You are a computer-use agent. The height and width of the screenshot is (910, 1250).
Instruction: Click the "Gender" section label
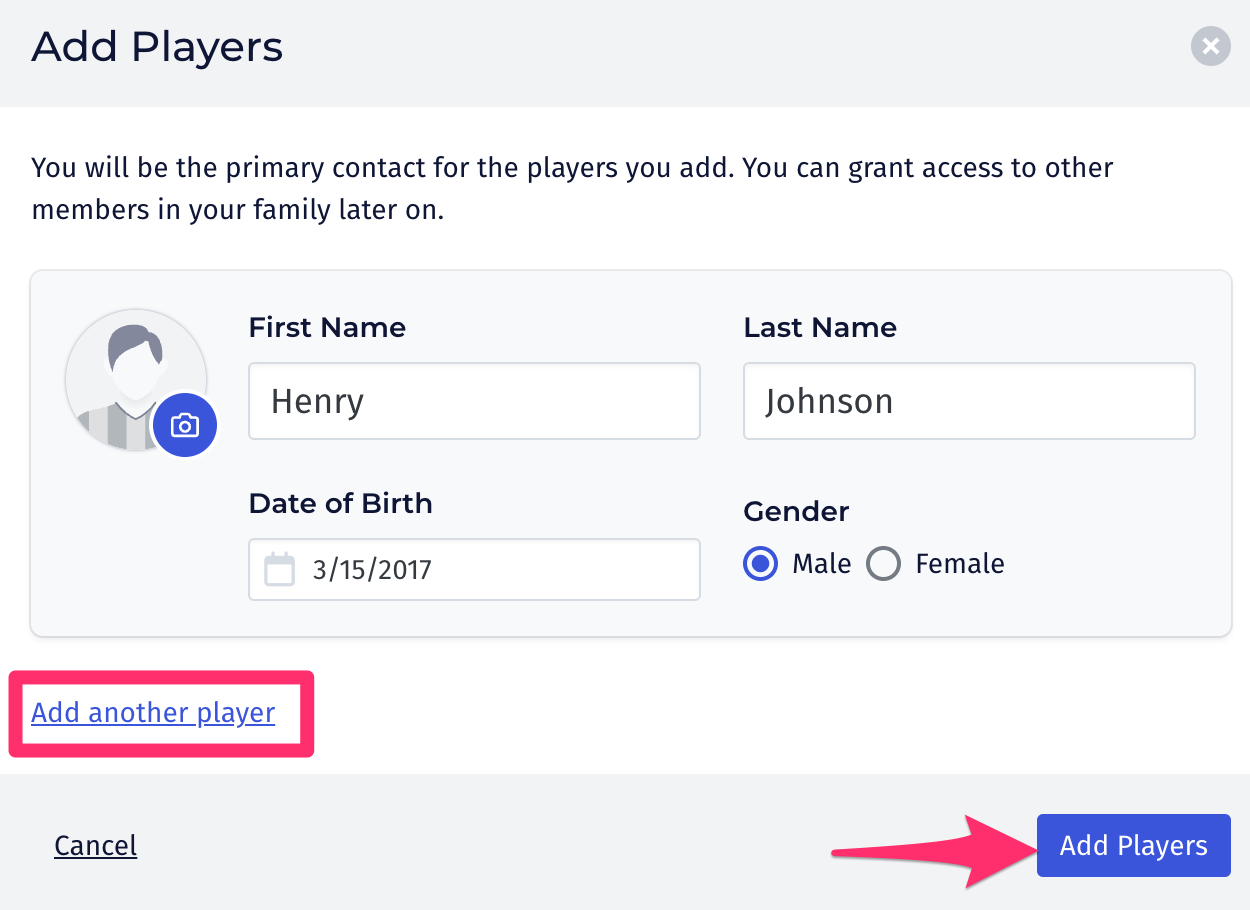(x=796, y=511)
